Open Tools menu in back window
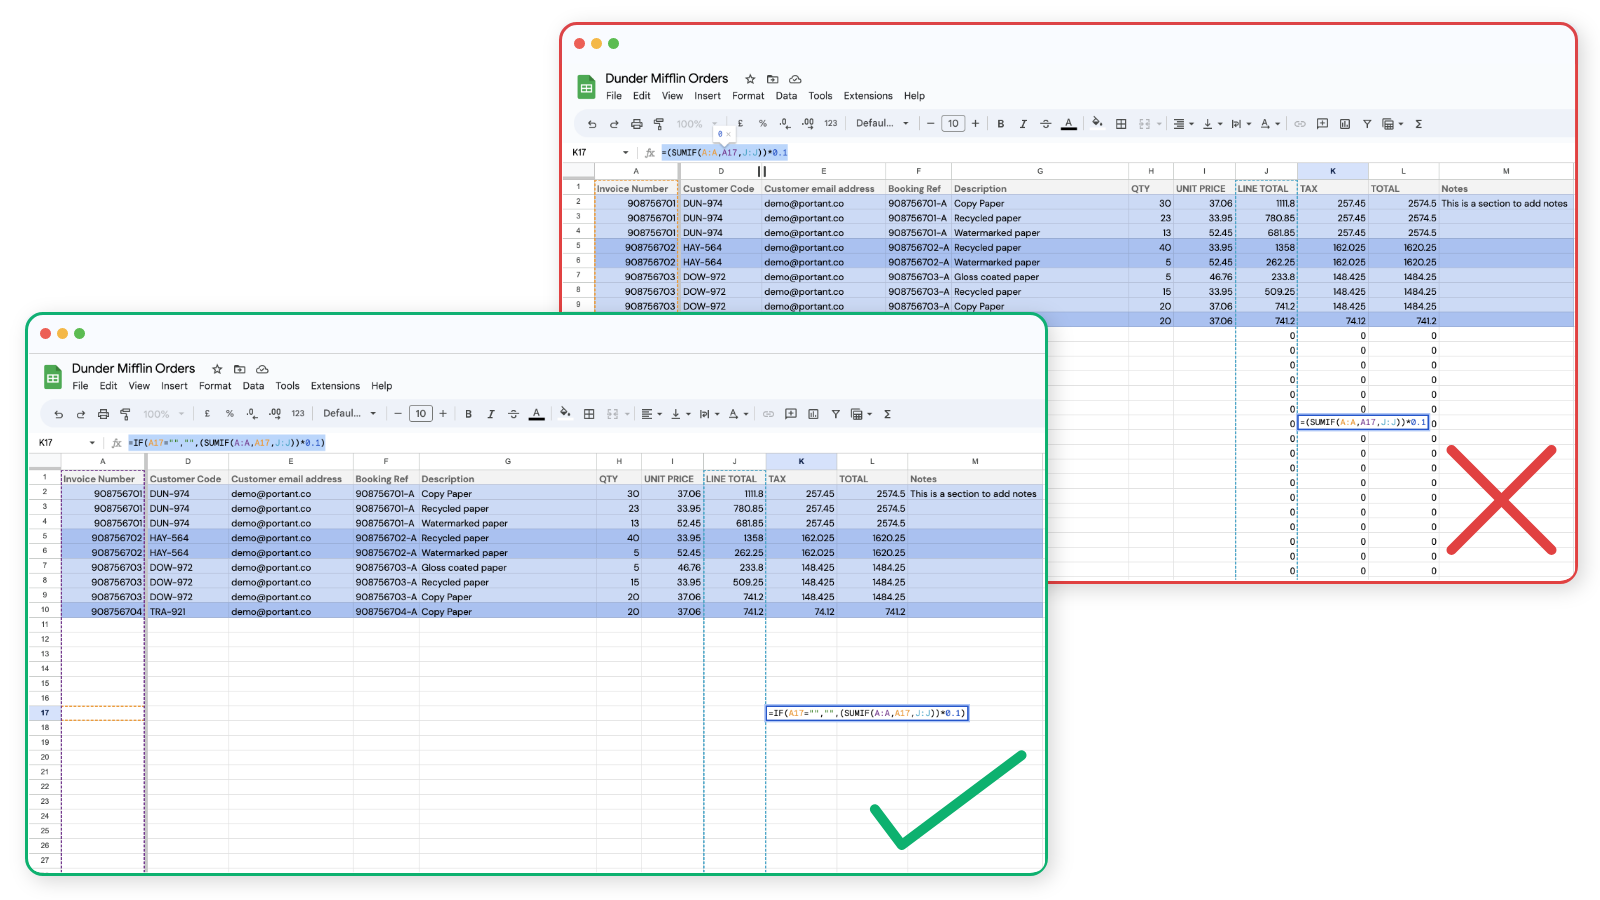This screenshot has height=900, width=1600. tap(820, 96)
